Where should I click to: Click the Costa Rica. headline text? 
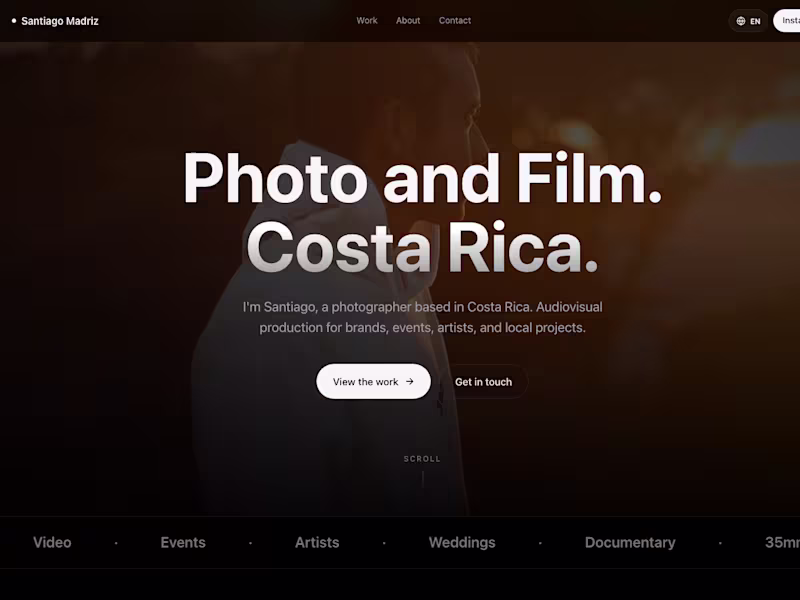coord(422,247)
